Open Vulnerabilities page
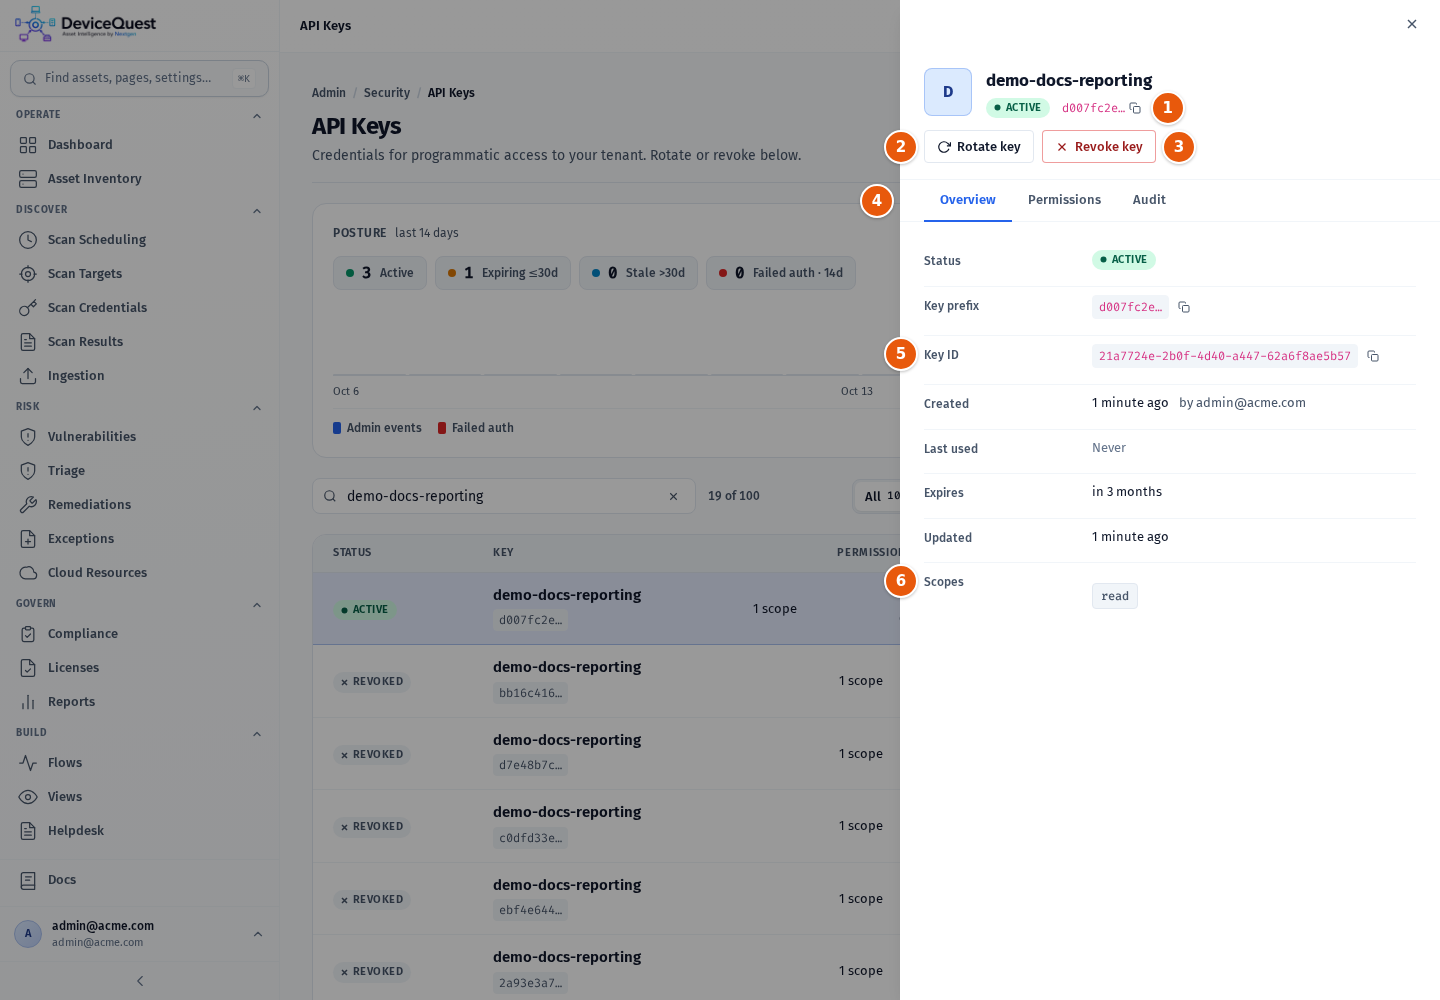 (139, 437)
